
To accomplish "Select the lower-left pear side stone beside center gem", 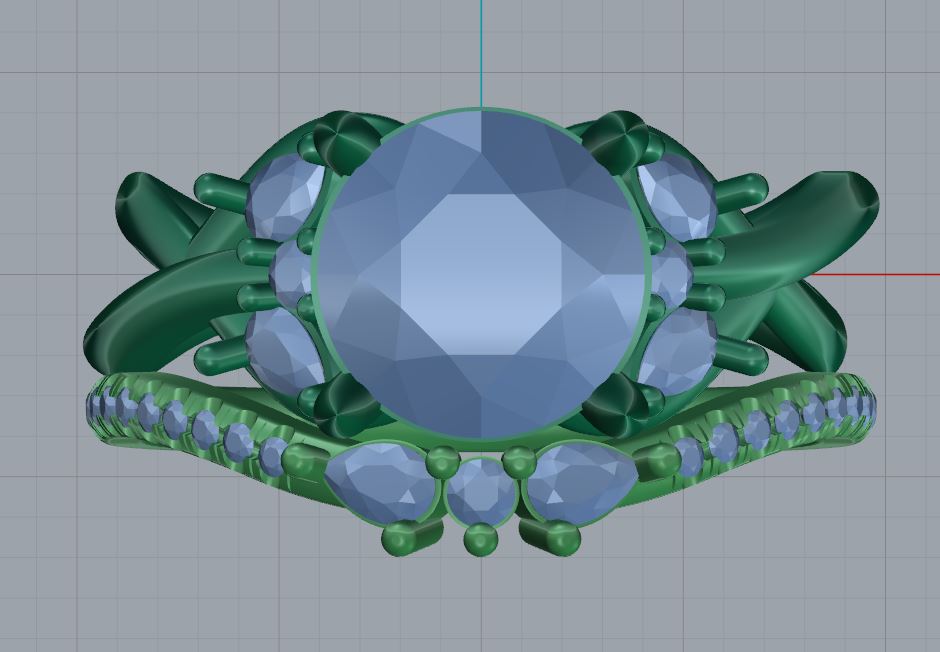I will [x=283, y=352].
